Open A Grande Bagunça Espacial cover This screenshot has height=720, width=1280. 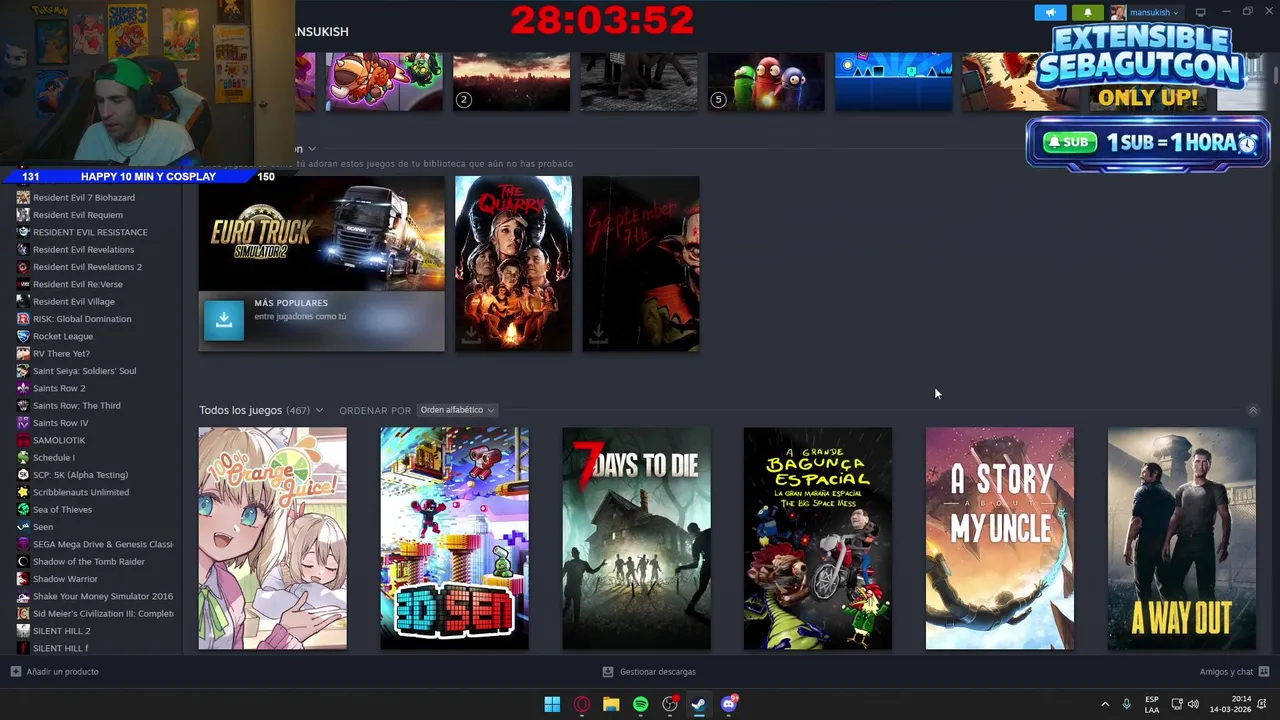pyautogui.click(x=818, y=539)
